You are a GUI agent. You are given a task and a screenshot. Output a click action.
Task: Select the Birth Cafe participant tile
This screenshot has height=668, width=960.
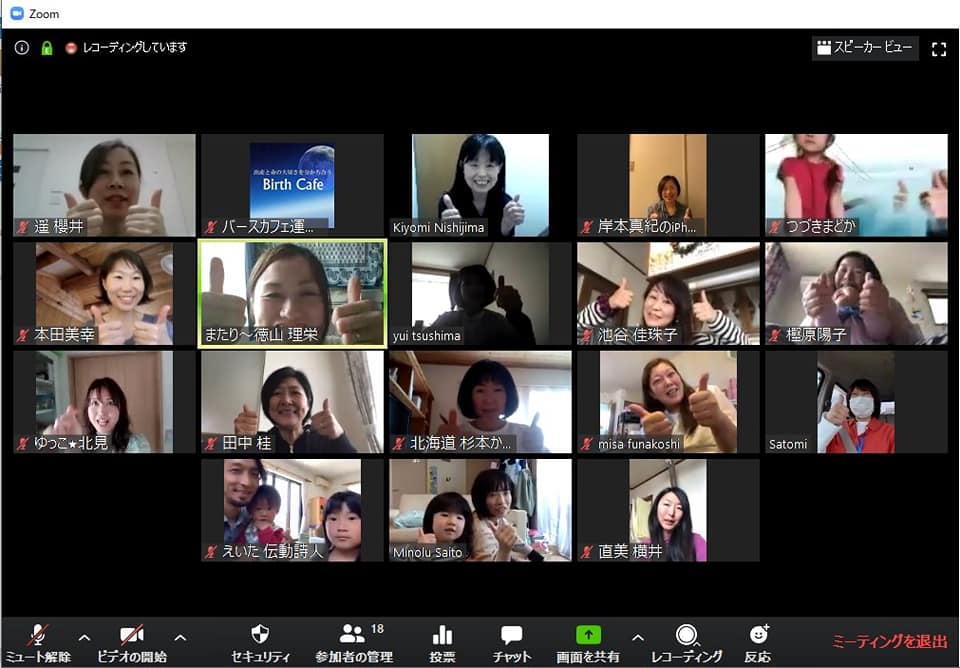(x=292, y=185)
